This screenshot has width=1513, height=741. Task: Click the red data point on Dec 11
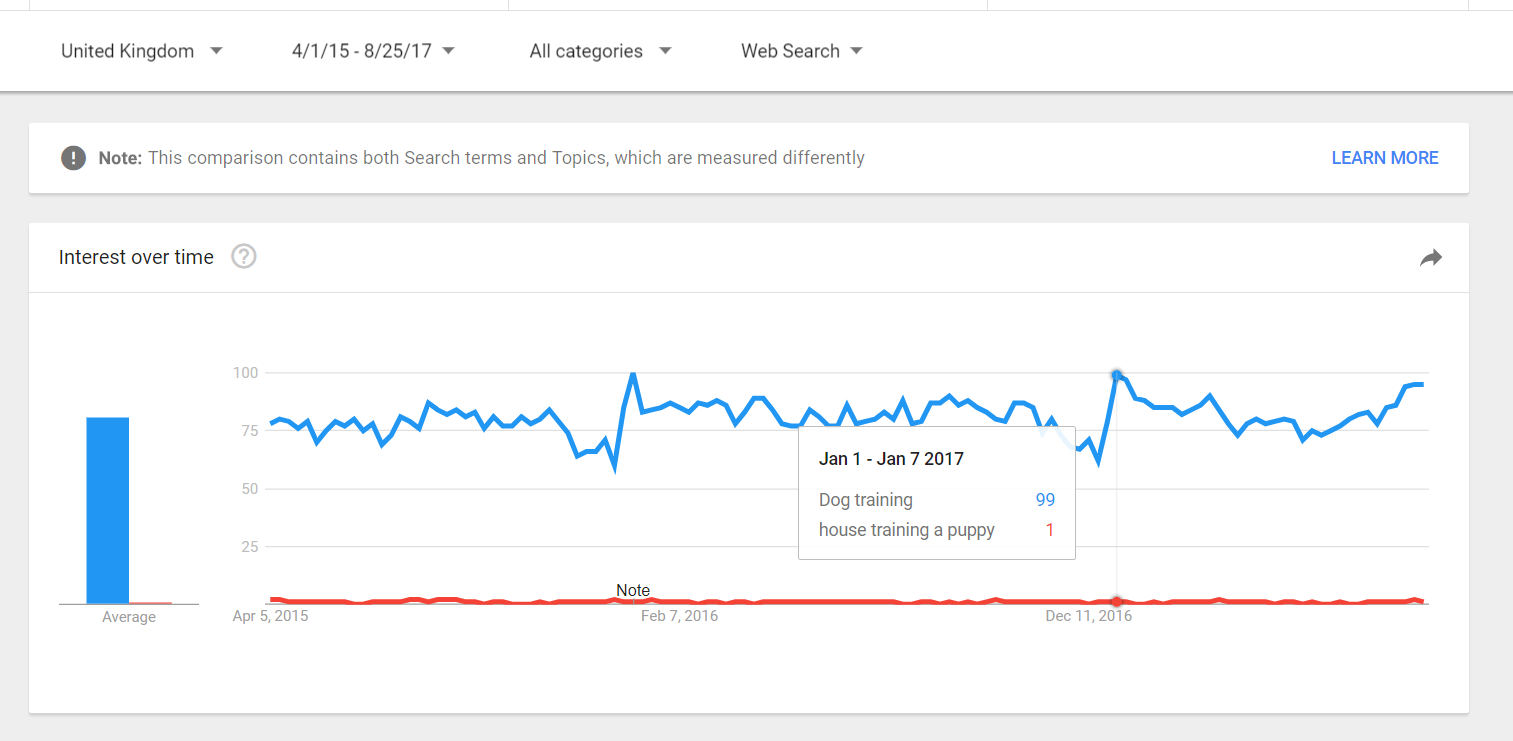1116,602
